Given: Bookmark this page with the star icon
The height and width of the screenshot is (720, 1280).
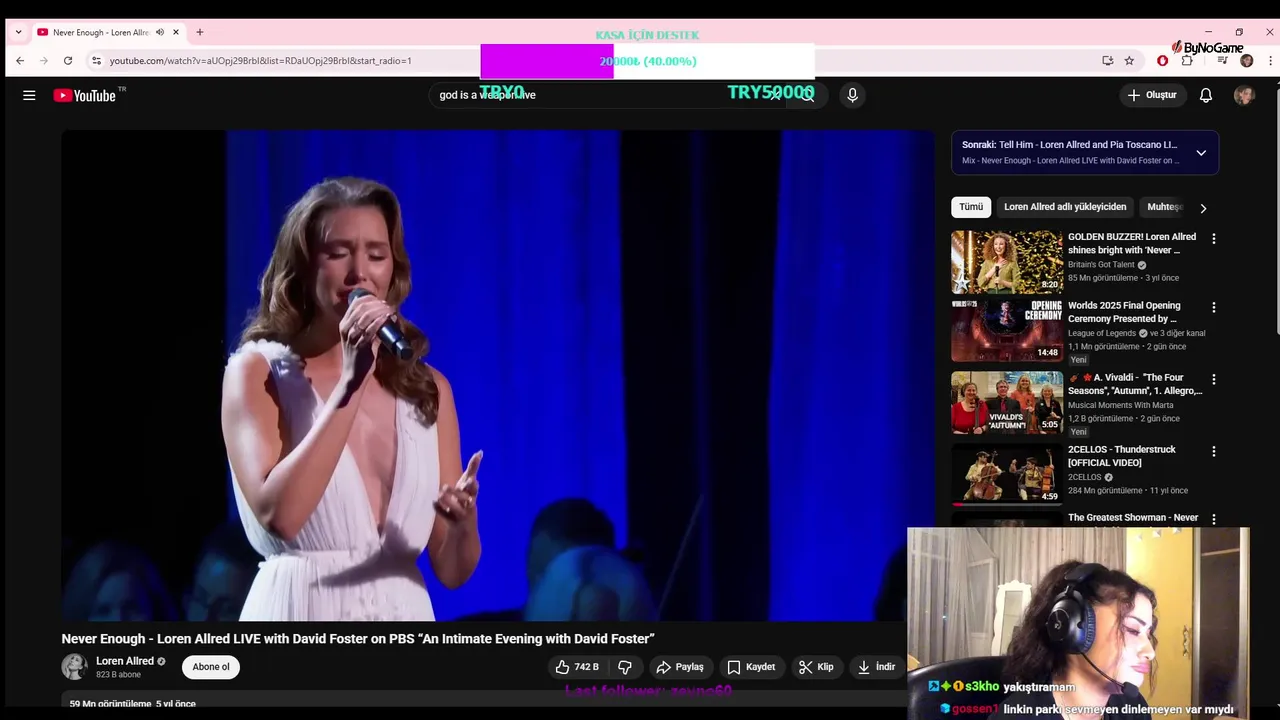Looking at the screenshot, I should 1129,61.
